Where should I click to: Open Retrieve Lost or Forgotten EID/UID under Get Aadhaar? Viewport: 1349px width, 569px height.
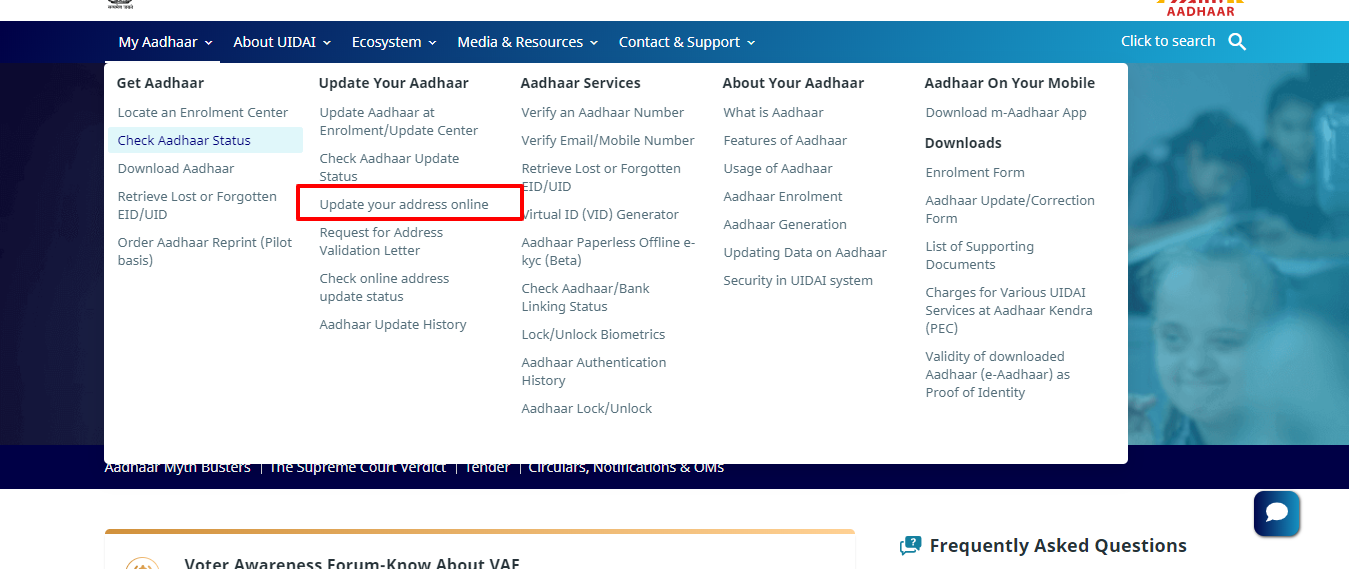(x=197, y=206)
